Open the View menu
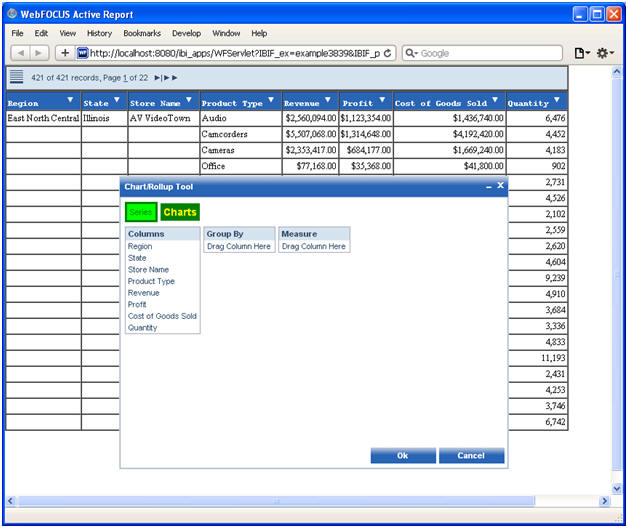628x528 pixels. pos(67,33)
